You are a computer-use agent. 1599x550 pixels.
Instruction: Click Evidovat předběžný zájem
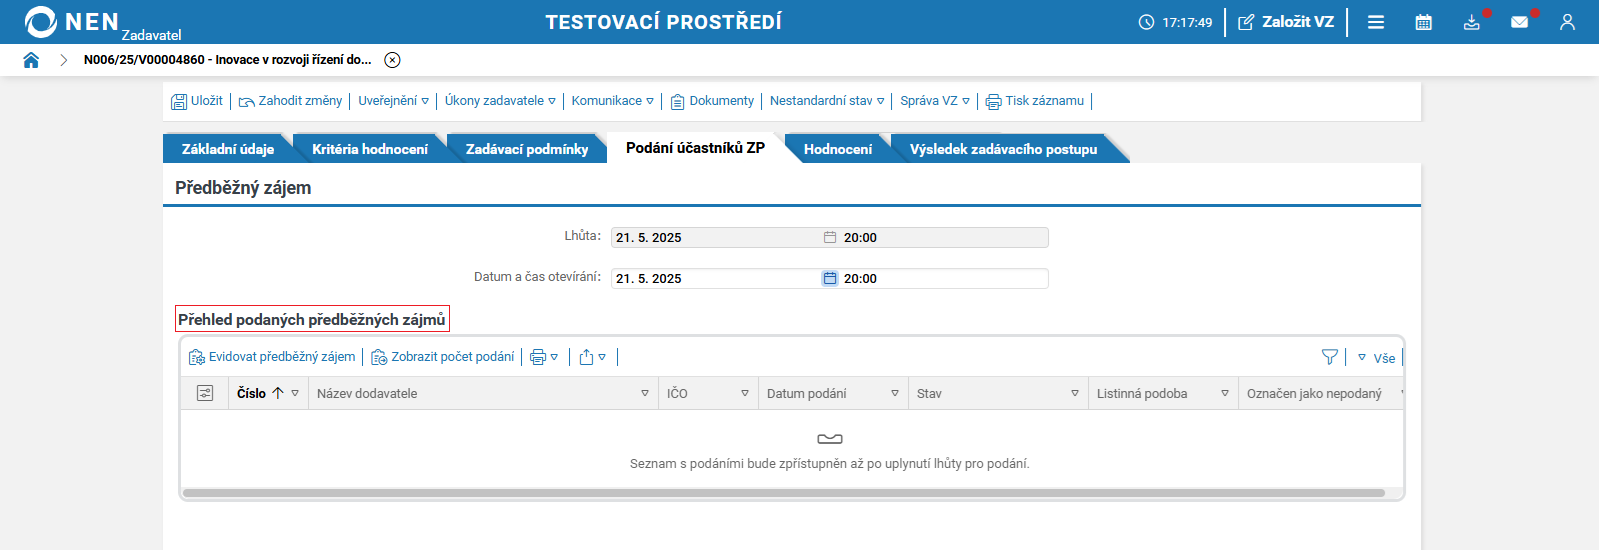coord(272,357)
